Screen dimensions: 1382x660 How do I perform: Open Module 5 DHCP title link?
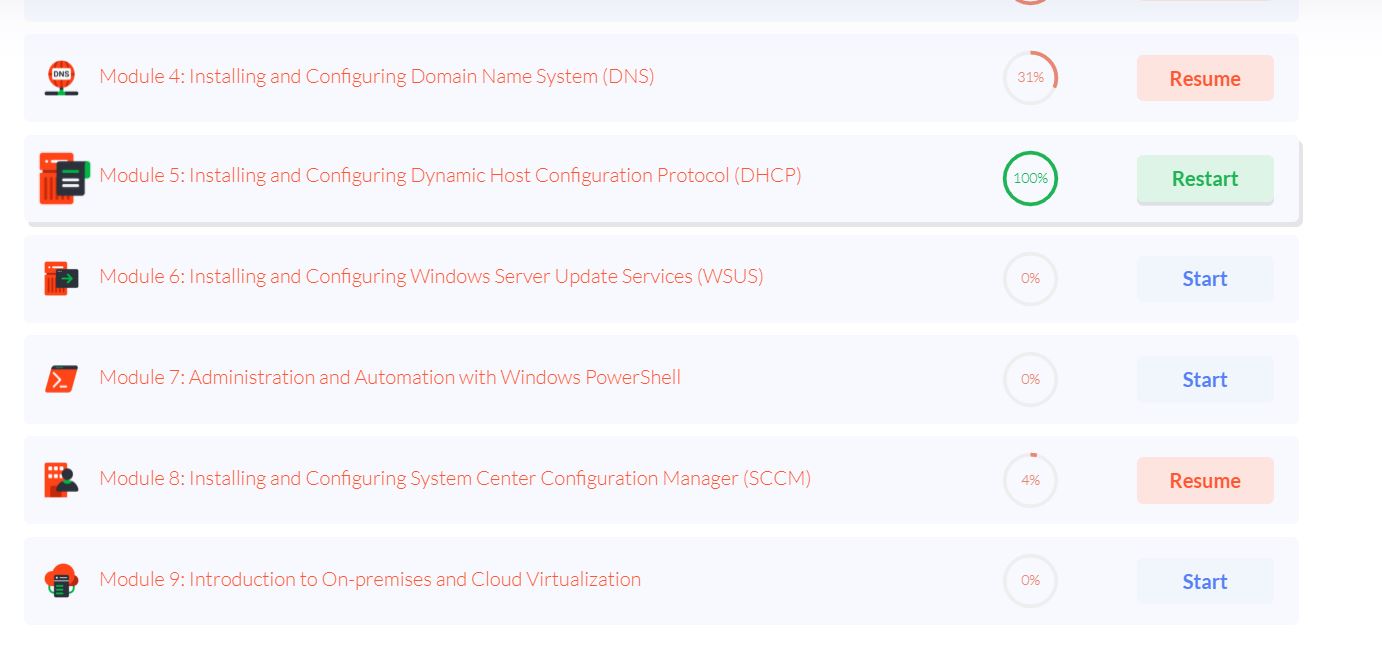coord(450,176)
